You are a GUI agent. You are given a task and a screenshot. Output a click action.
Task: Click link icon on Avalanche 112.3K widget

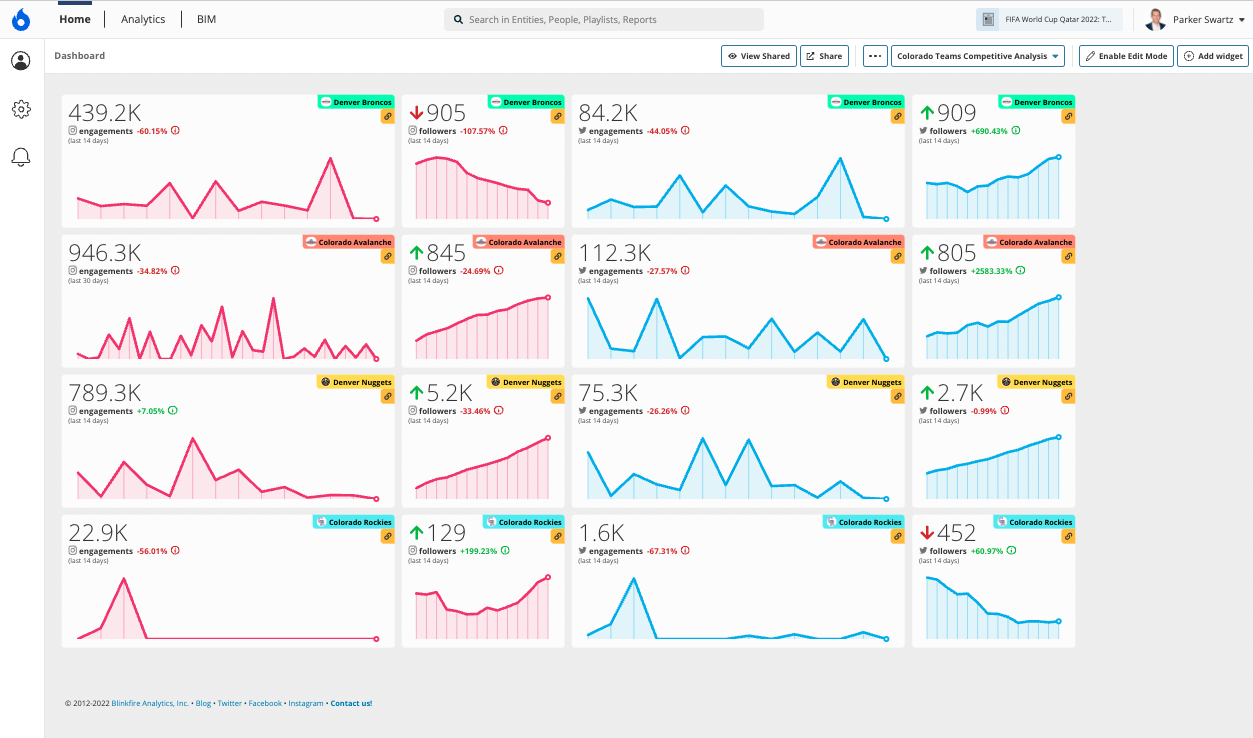(898, 257)
